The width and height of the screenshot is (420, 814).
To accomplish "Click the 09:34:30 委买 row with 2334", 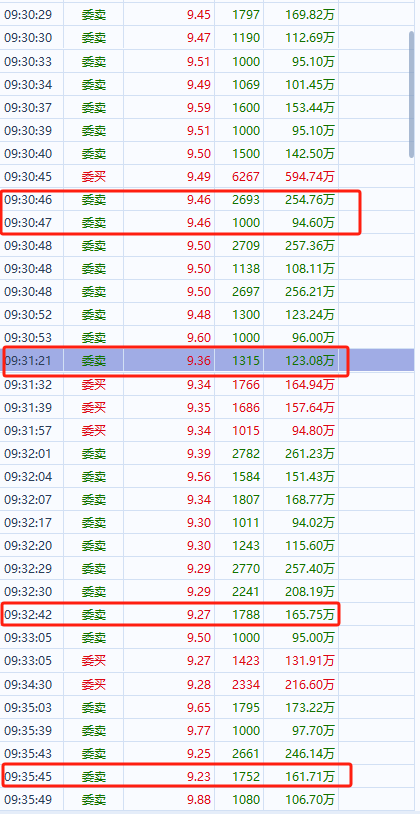I will click(x=208, y=685).
